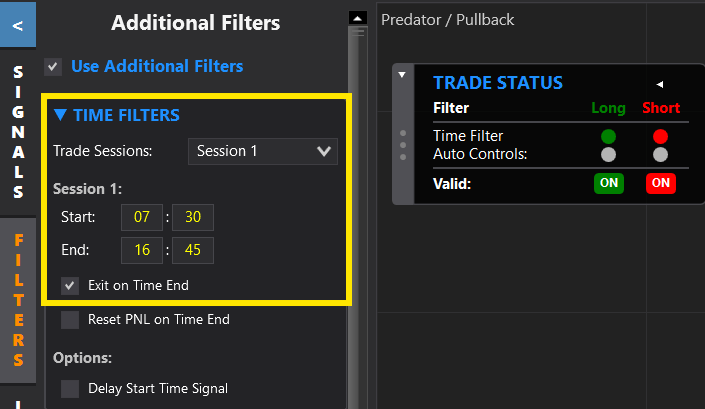Click the green Long Time Filter indicator
Viewport: 705px width, 409px height.
[x=608, y=136]
